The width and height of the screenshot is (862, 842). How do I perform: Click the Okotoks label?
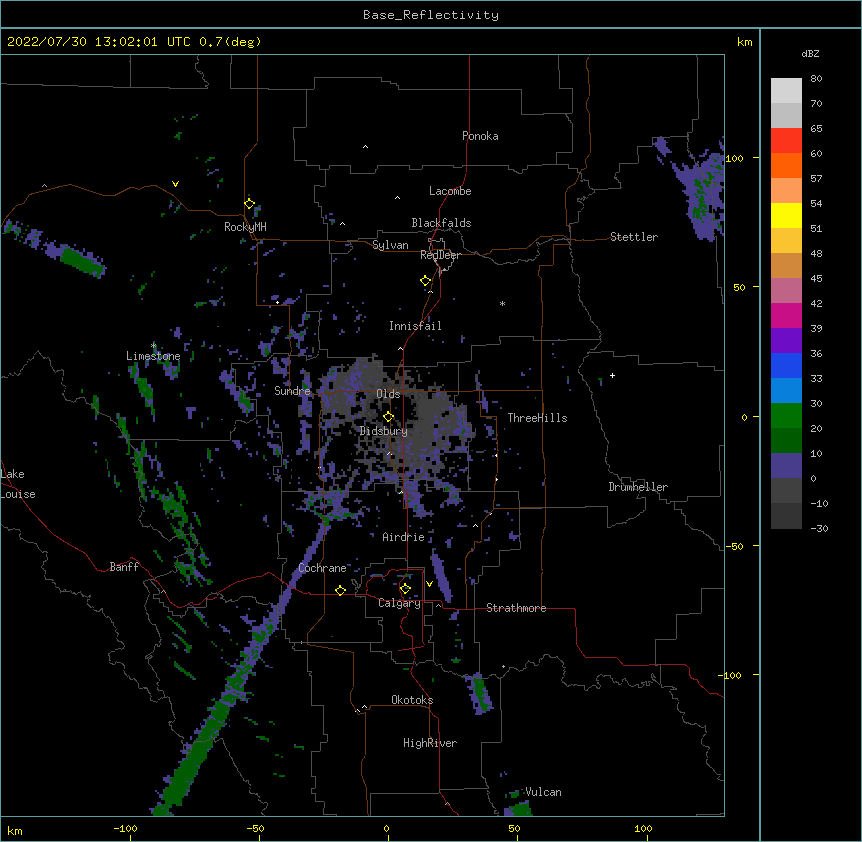point(412,700)
